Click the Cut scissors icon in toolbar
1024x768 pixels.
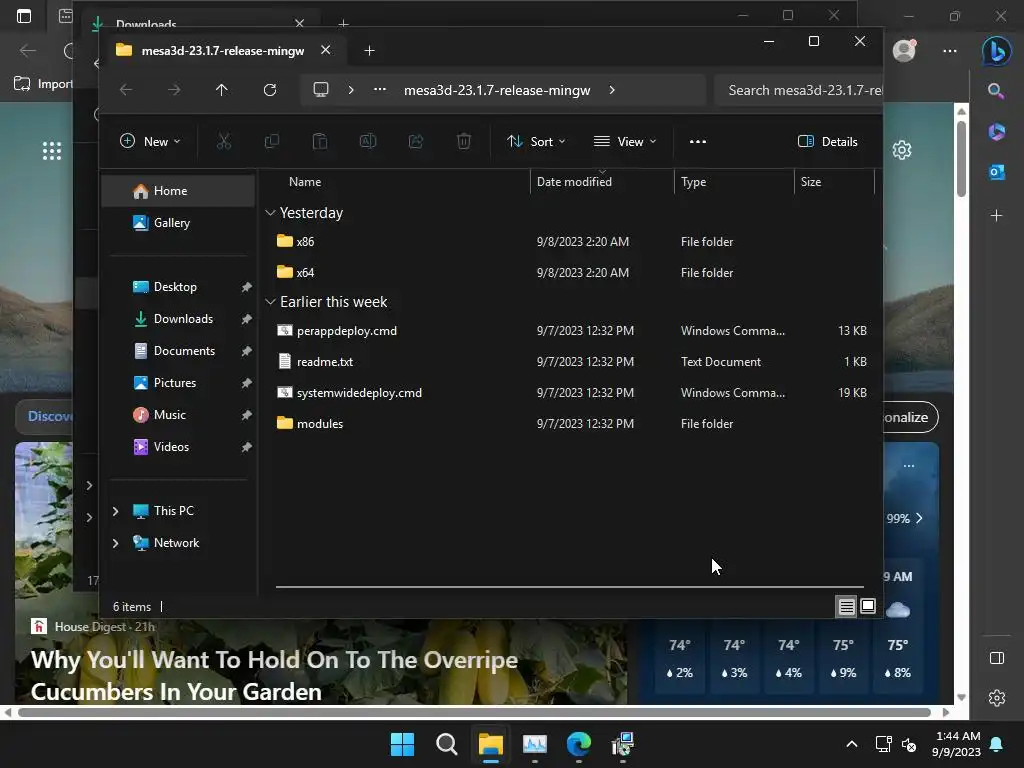coord(223,141)
